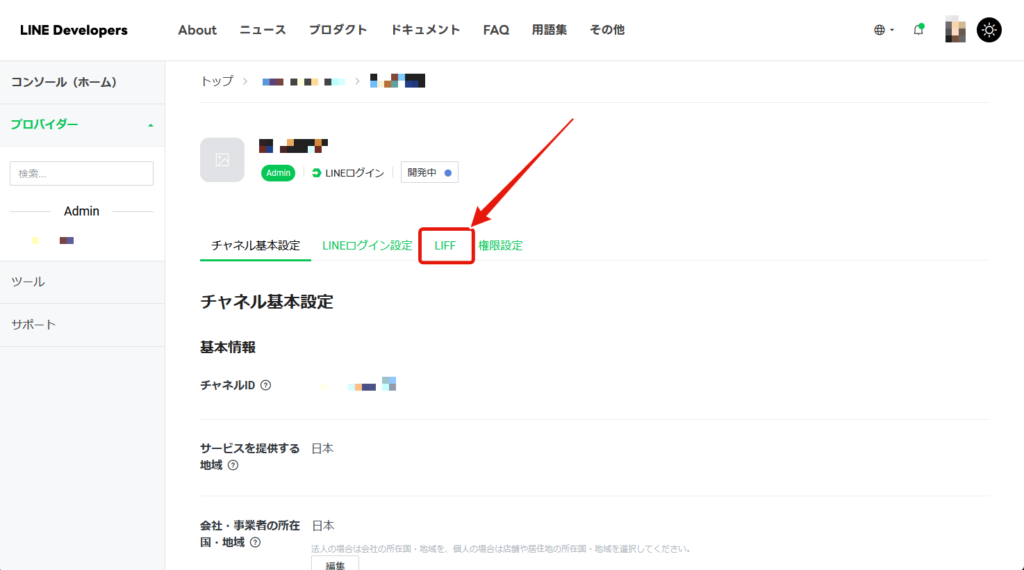This screenshot has width=1024, height=570.
Task: Click the 日本 value for 会社・事業者の所在国
Action: (x=323, y=526)
